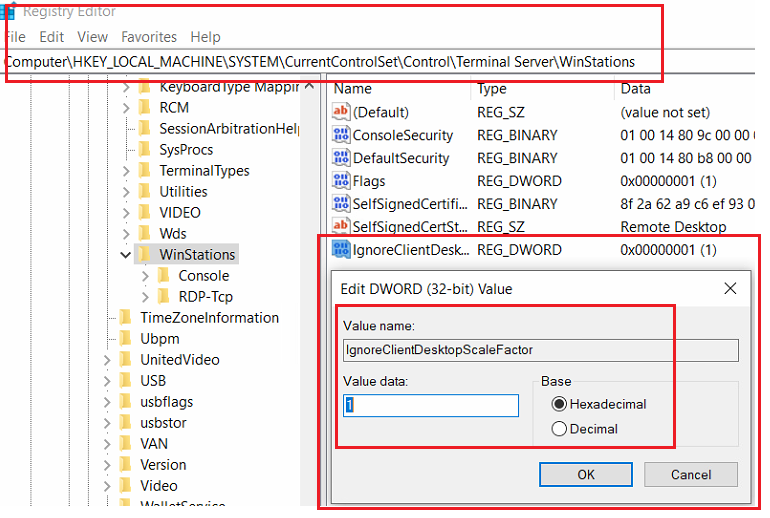Collapse the WinStations tree node
Screen dimensions: 770x518
tap(126, 254)
